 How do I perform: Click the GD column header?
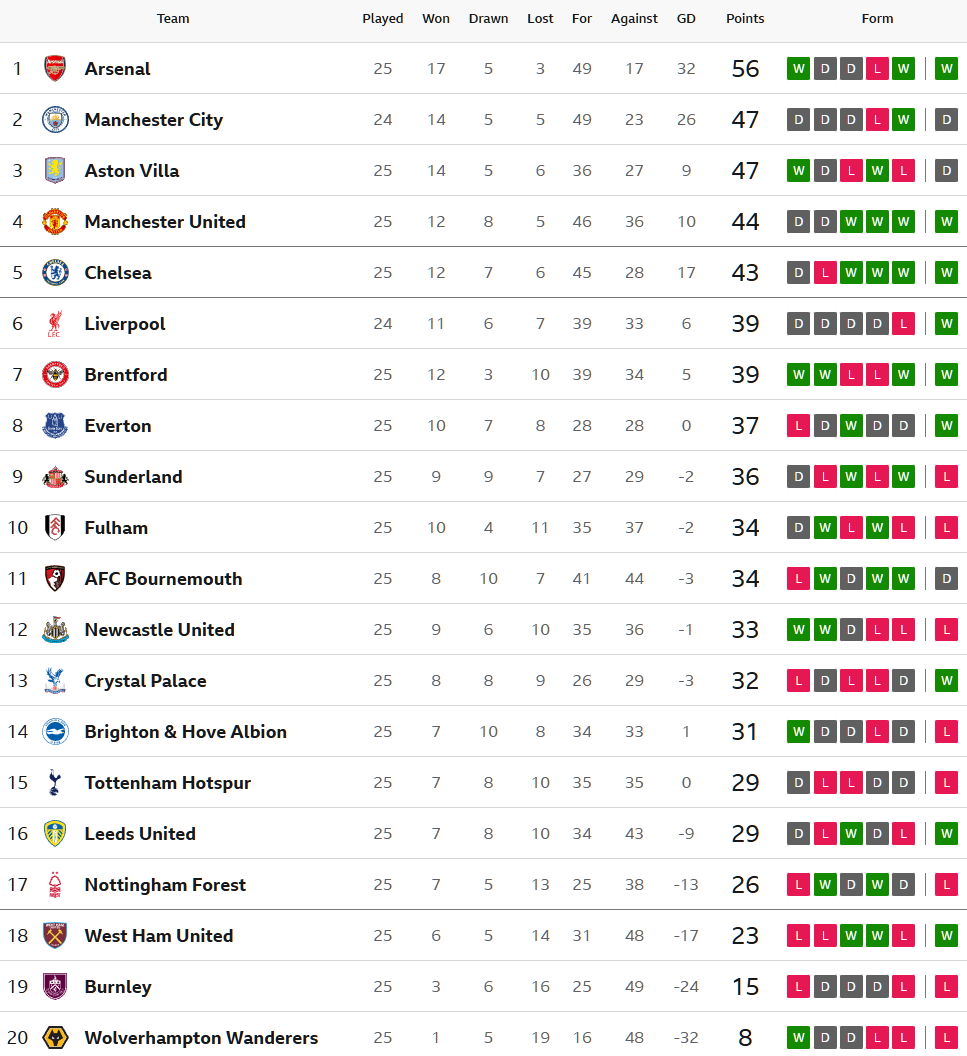[x=686, y=18]
